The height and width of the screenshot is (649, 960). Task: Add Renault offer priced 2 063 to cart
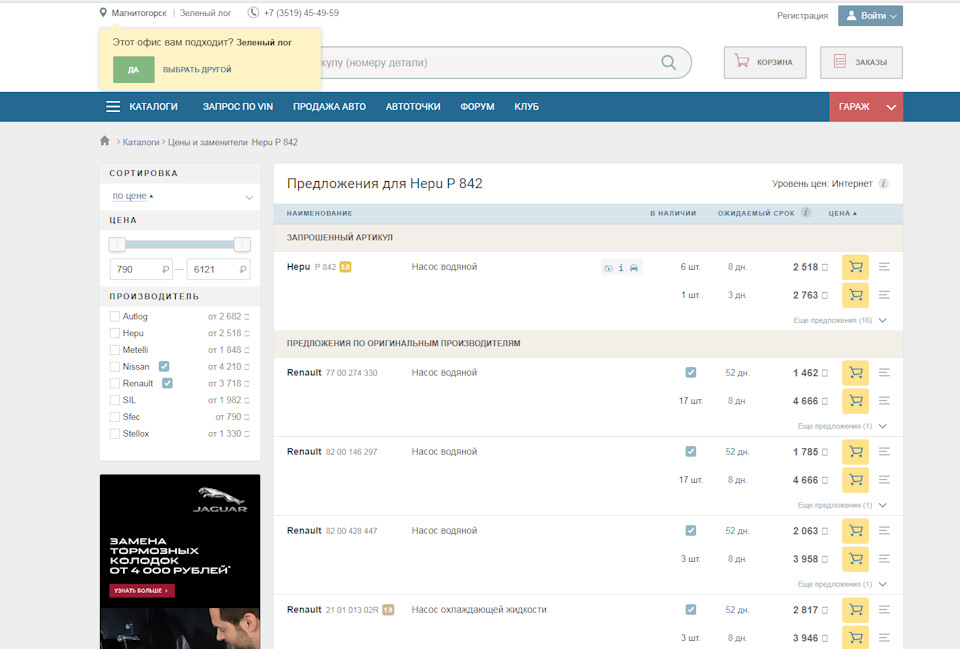(855, 531)
